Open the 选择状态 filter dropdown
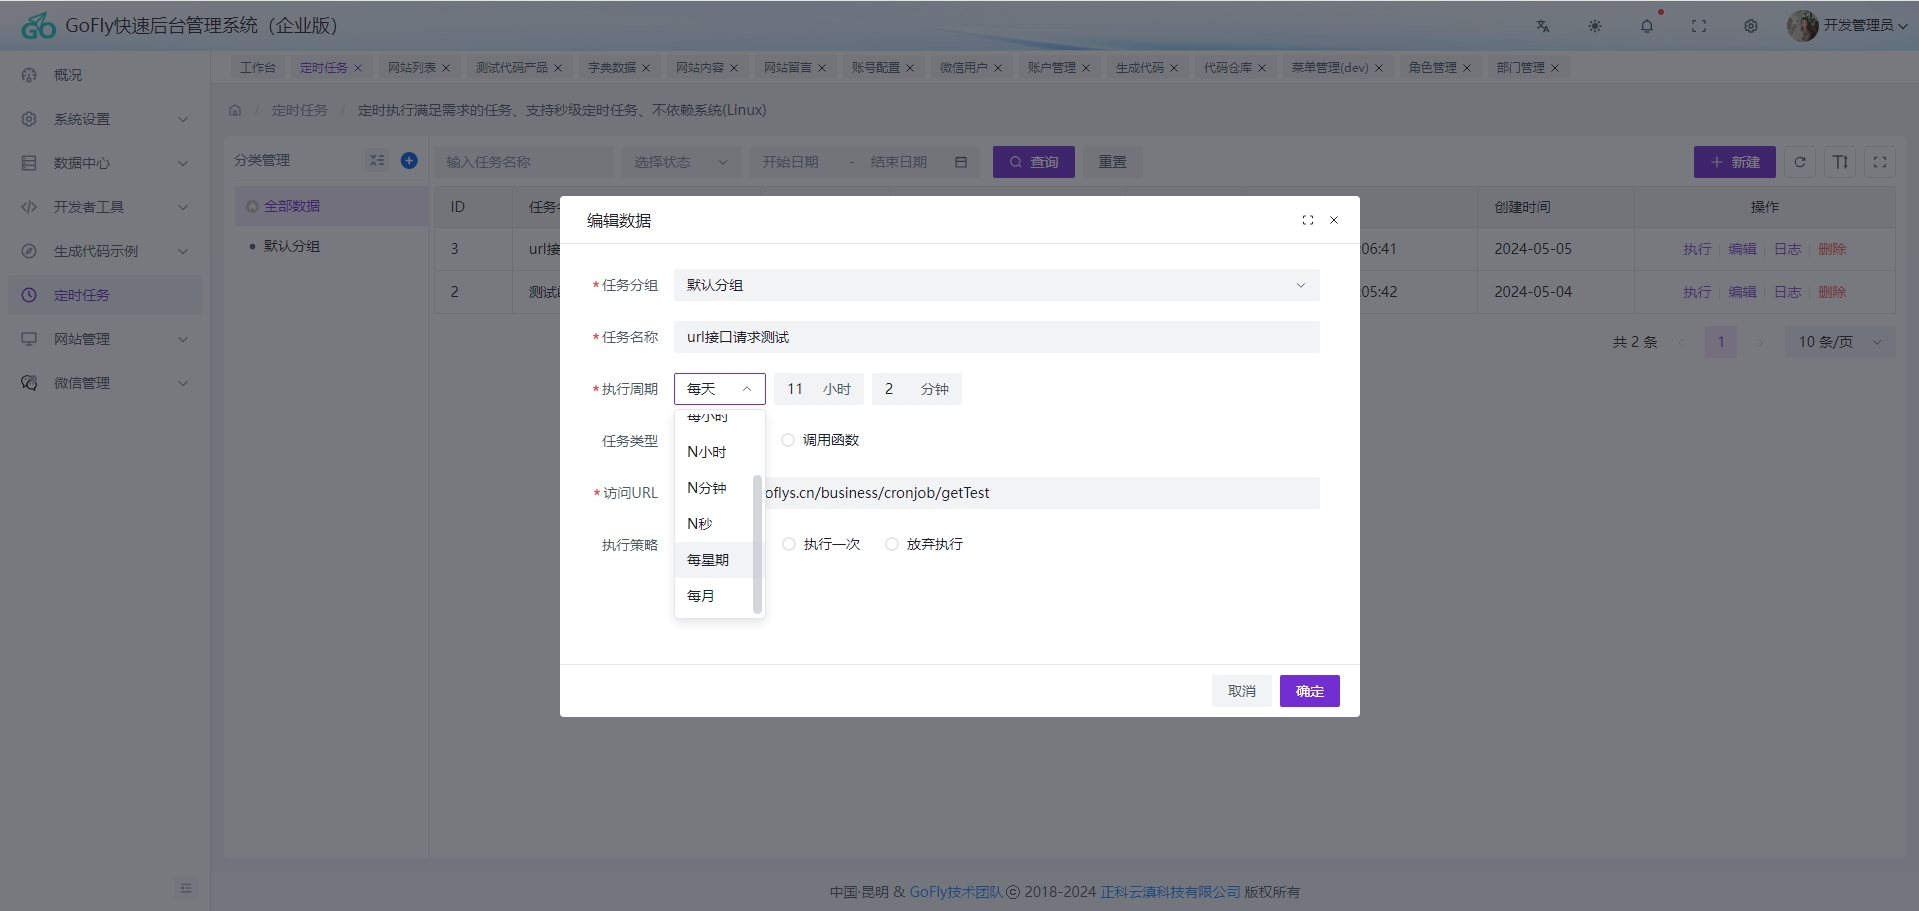This screenshot has height=911, width=1919. click(x=682, y=162)
